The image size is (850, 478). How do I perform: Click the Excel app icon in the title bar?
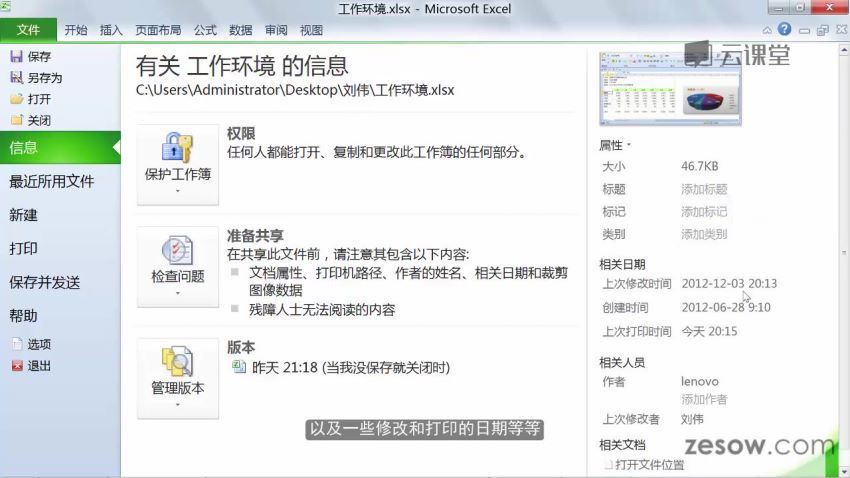(x=5, y=6)
